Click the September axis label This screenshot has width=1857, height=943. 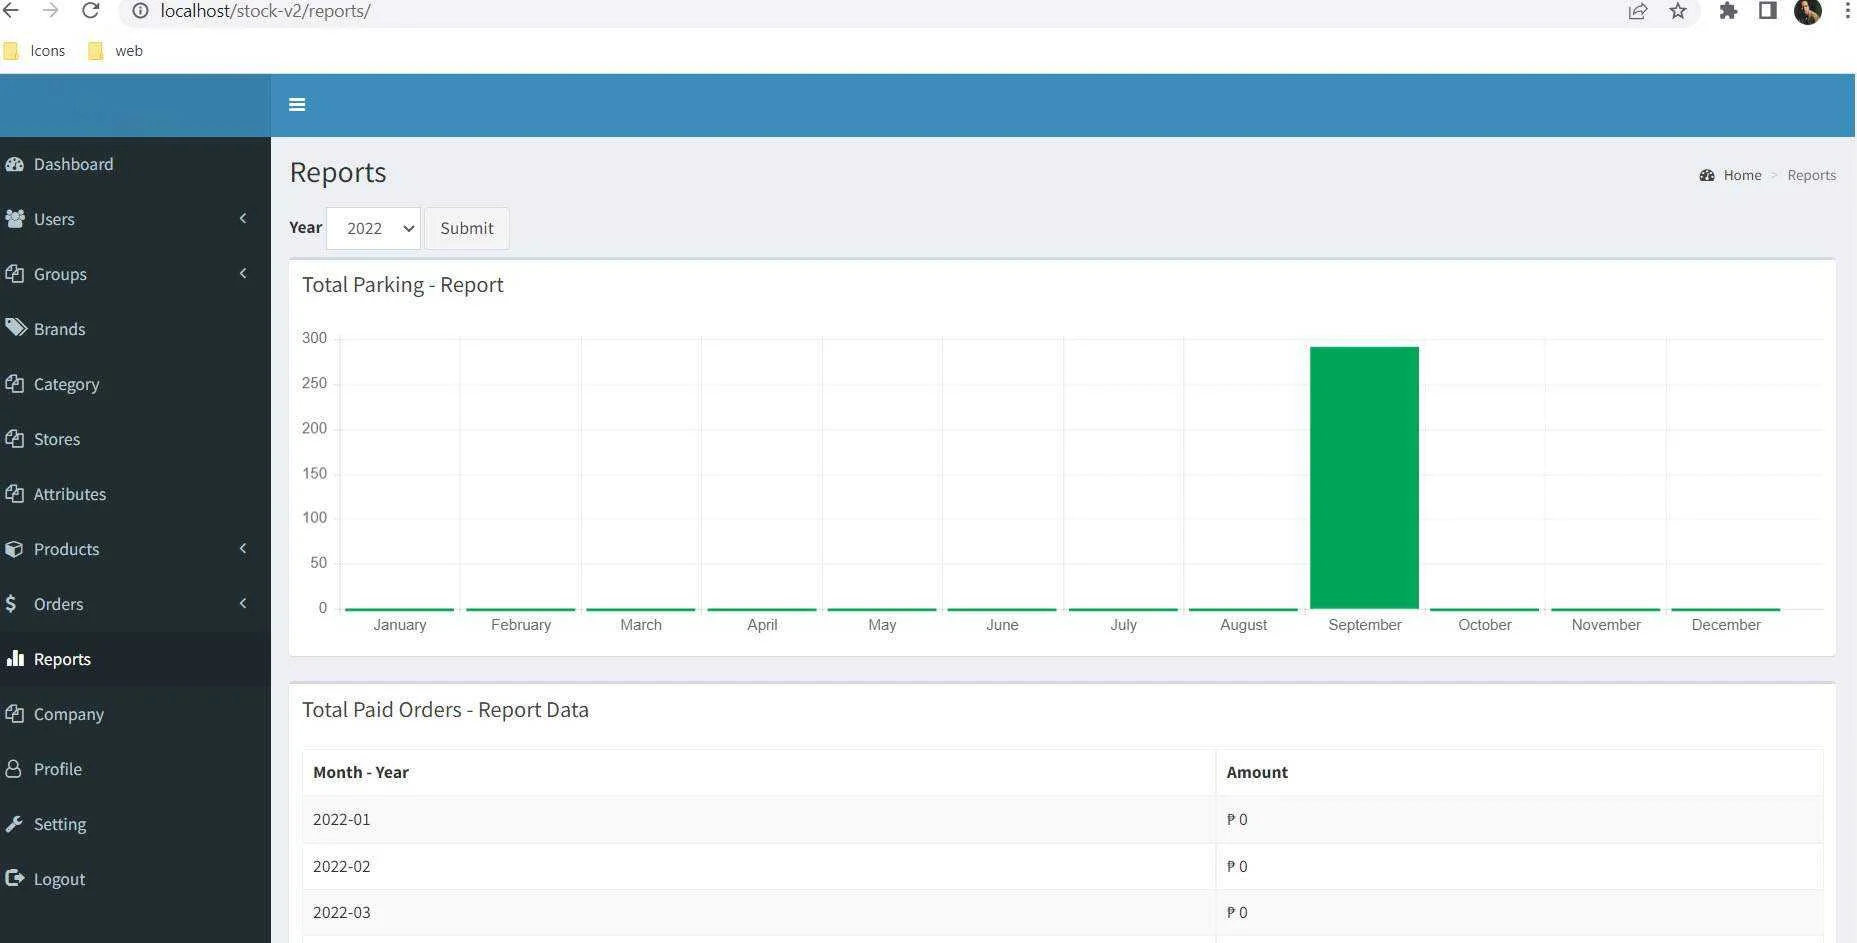pos(1364,624)
